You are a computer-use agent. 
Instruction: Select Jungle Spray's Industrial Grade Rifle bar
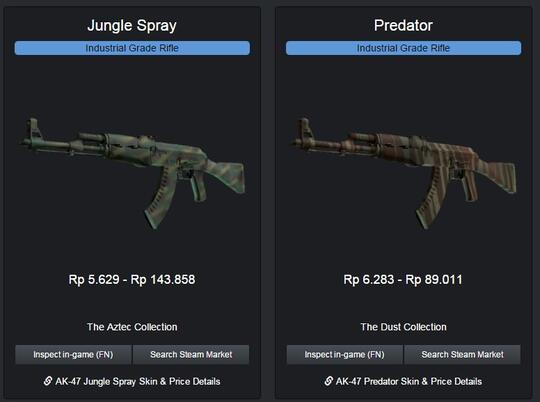(x=132, y=48)
